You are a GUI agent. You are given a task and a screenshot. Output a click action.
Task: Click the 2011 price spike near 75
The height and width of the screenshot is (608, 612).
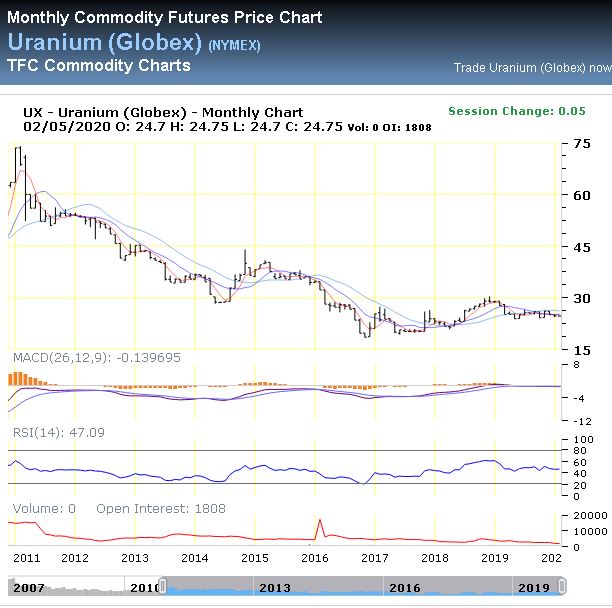click(x=18, y=150)
